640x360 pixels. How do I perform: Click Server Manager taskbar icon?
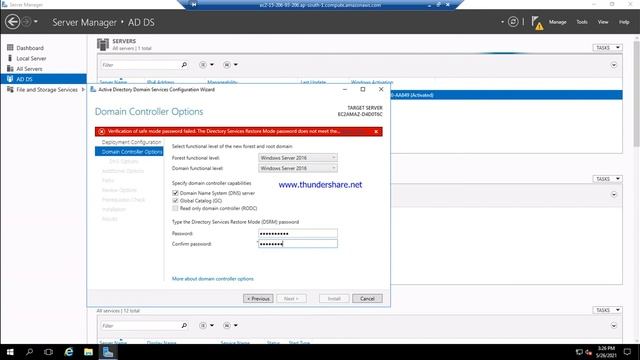coord(108,352)
